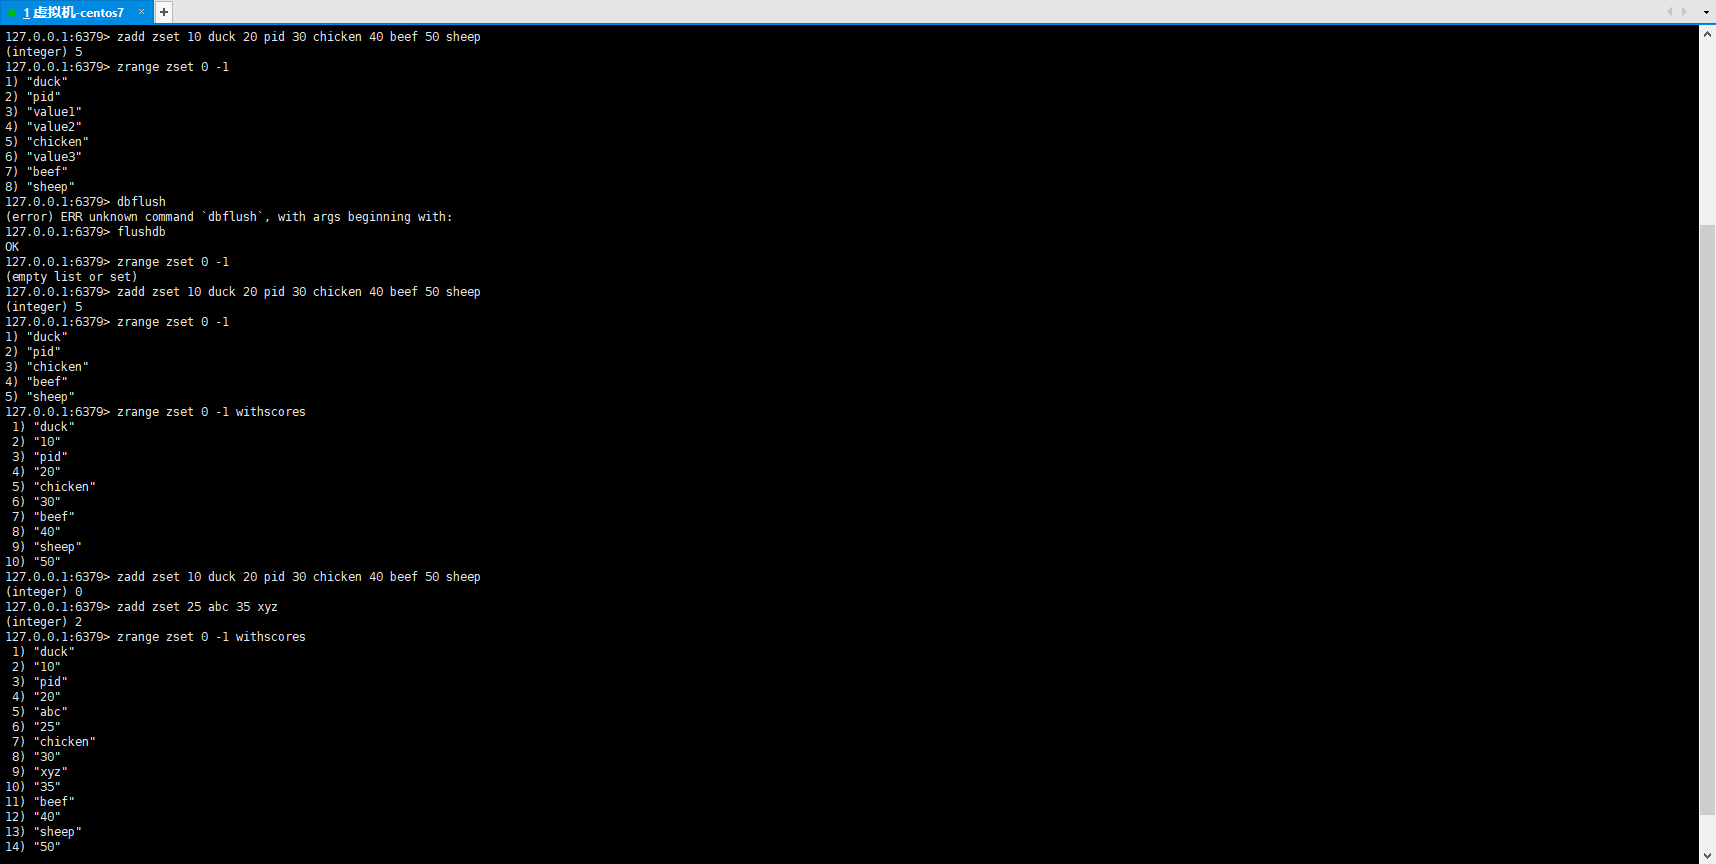This screenshot has width=1716, height=864.
Task: Click the row 5) "abc"
Action: 40,712
